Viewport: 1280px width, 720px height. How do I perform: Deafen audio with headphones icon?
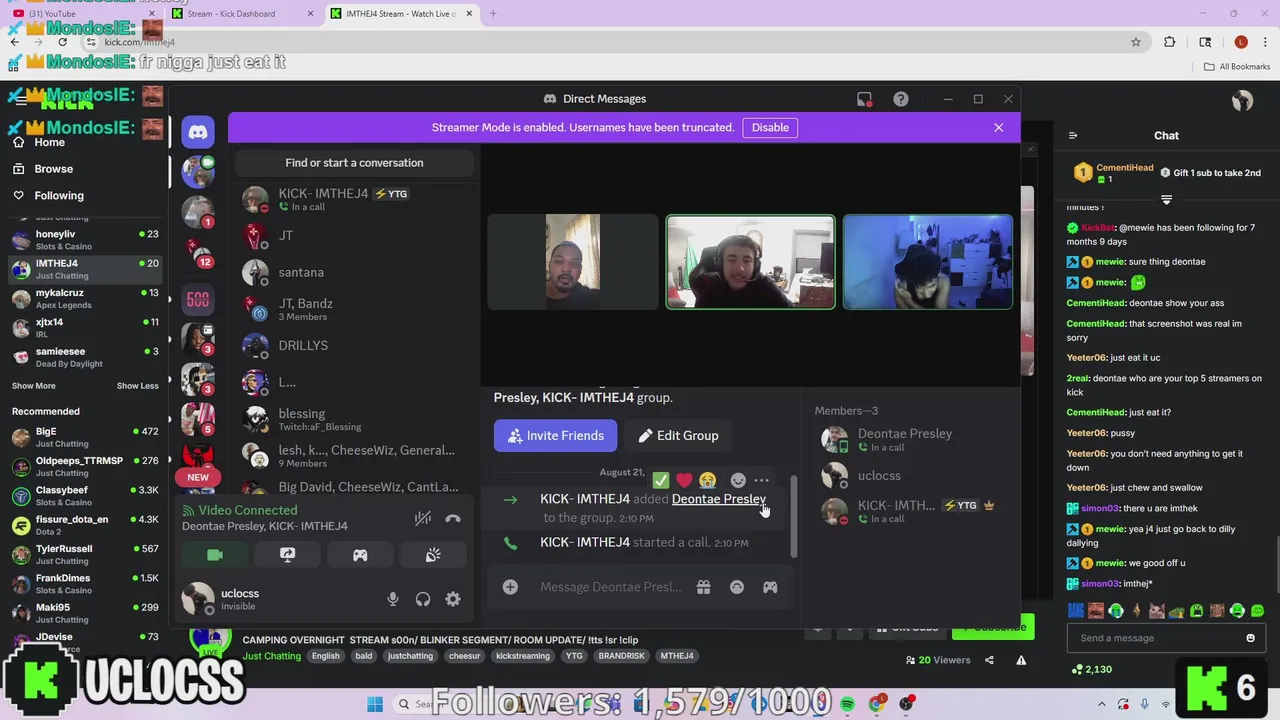coord(423,599)
